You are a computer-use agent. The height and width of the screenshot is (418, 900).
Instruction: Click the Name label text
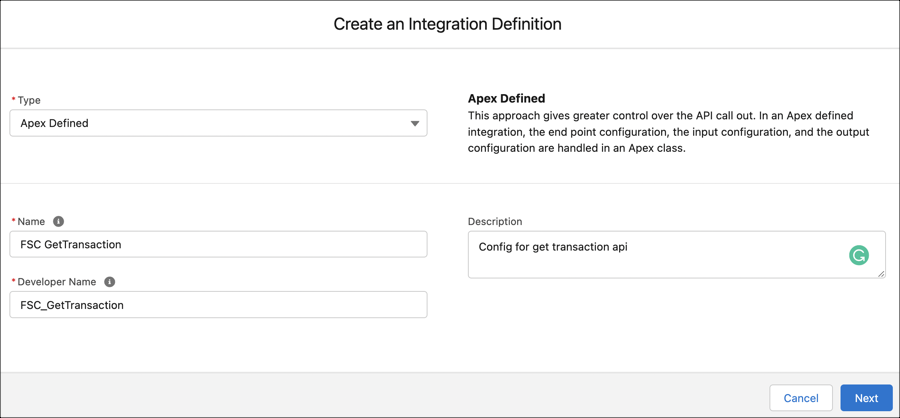tap(31, 221)
